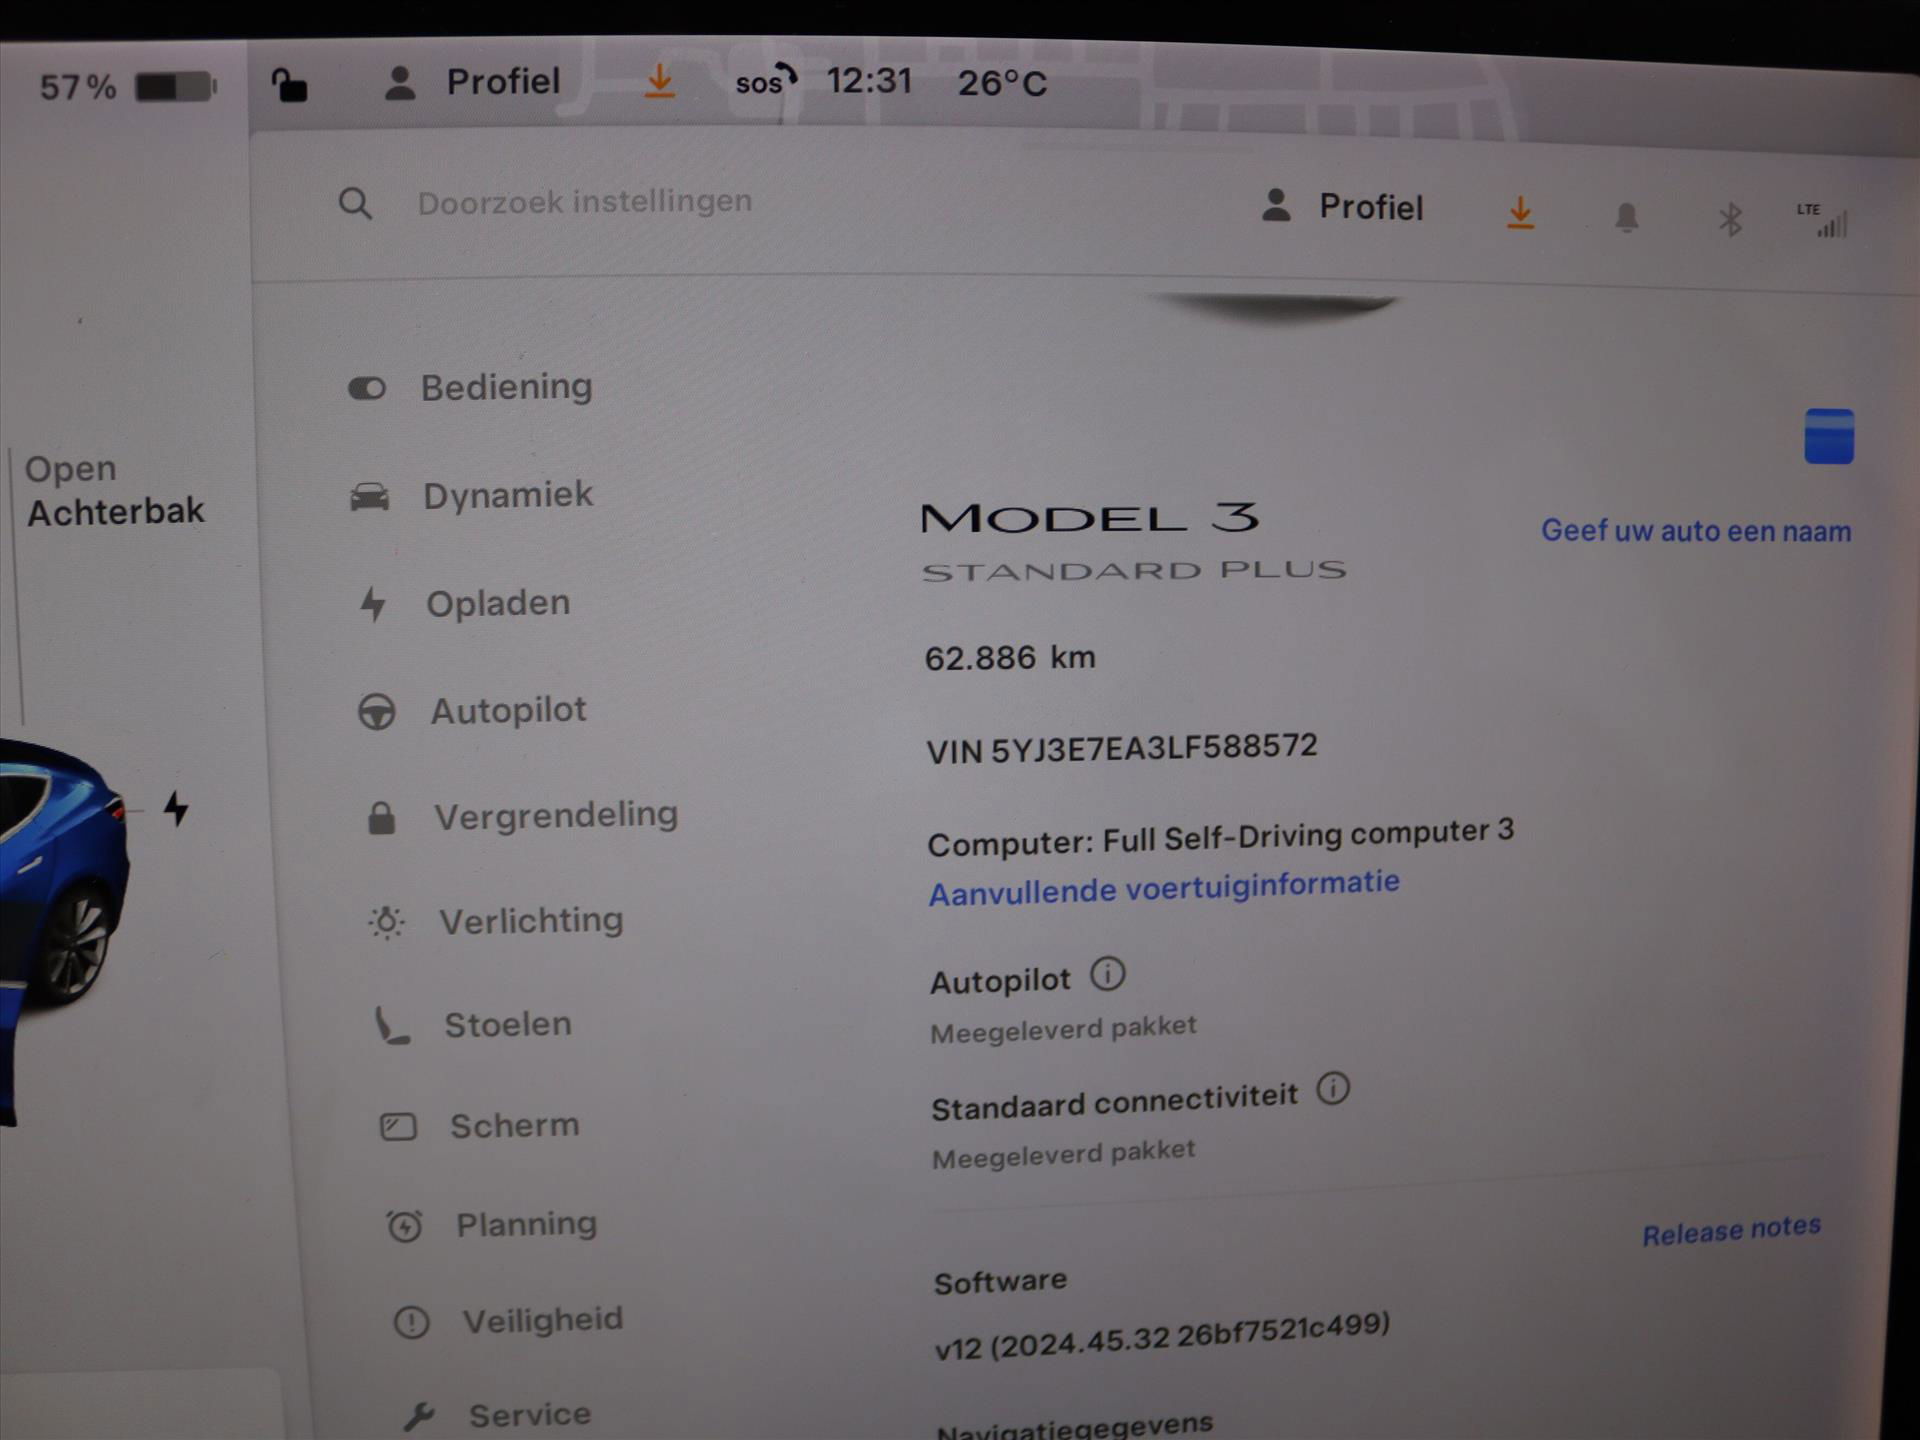The width and height of the screenshot is (1920, 1440).
Task: Tap the Bediening toggle icon
Action: point(367,388)
